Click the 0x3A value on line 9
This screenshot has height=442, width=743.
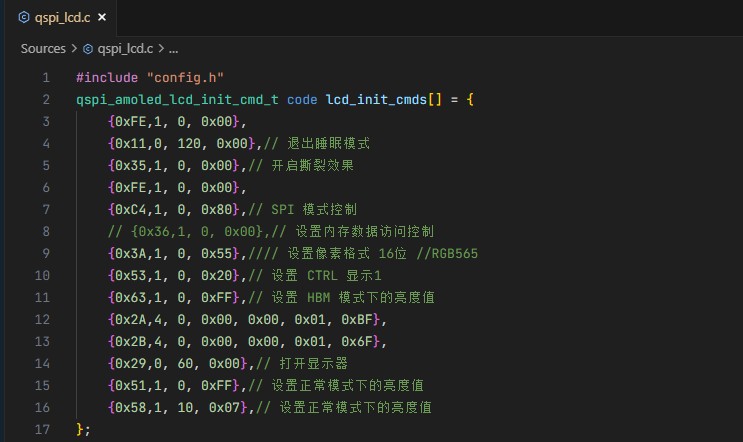[x=130, y=253]
